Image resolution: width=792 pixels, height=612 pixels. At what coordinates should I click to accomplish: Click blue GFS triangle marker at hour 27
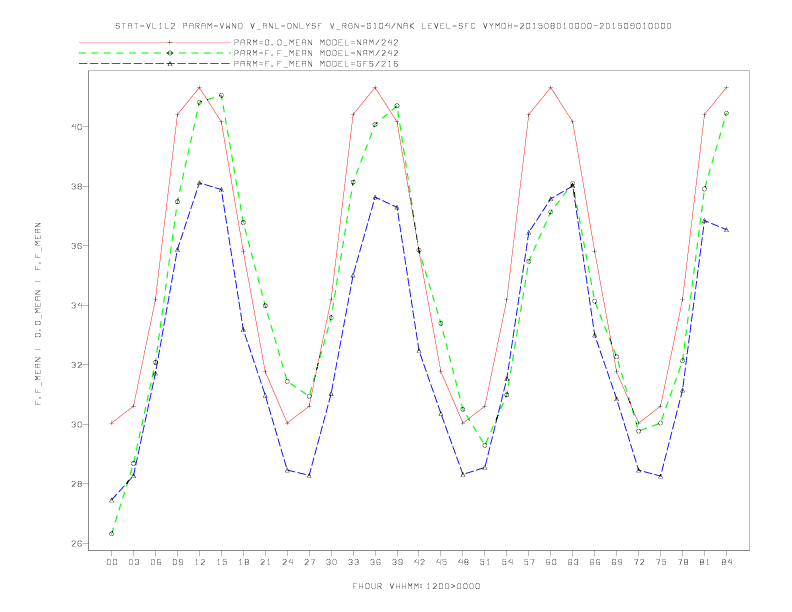click(x=309, y=476)
